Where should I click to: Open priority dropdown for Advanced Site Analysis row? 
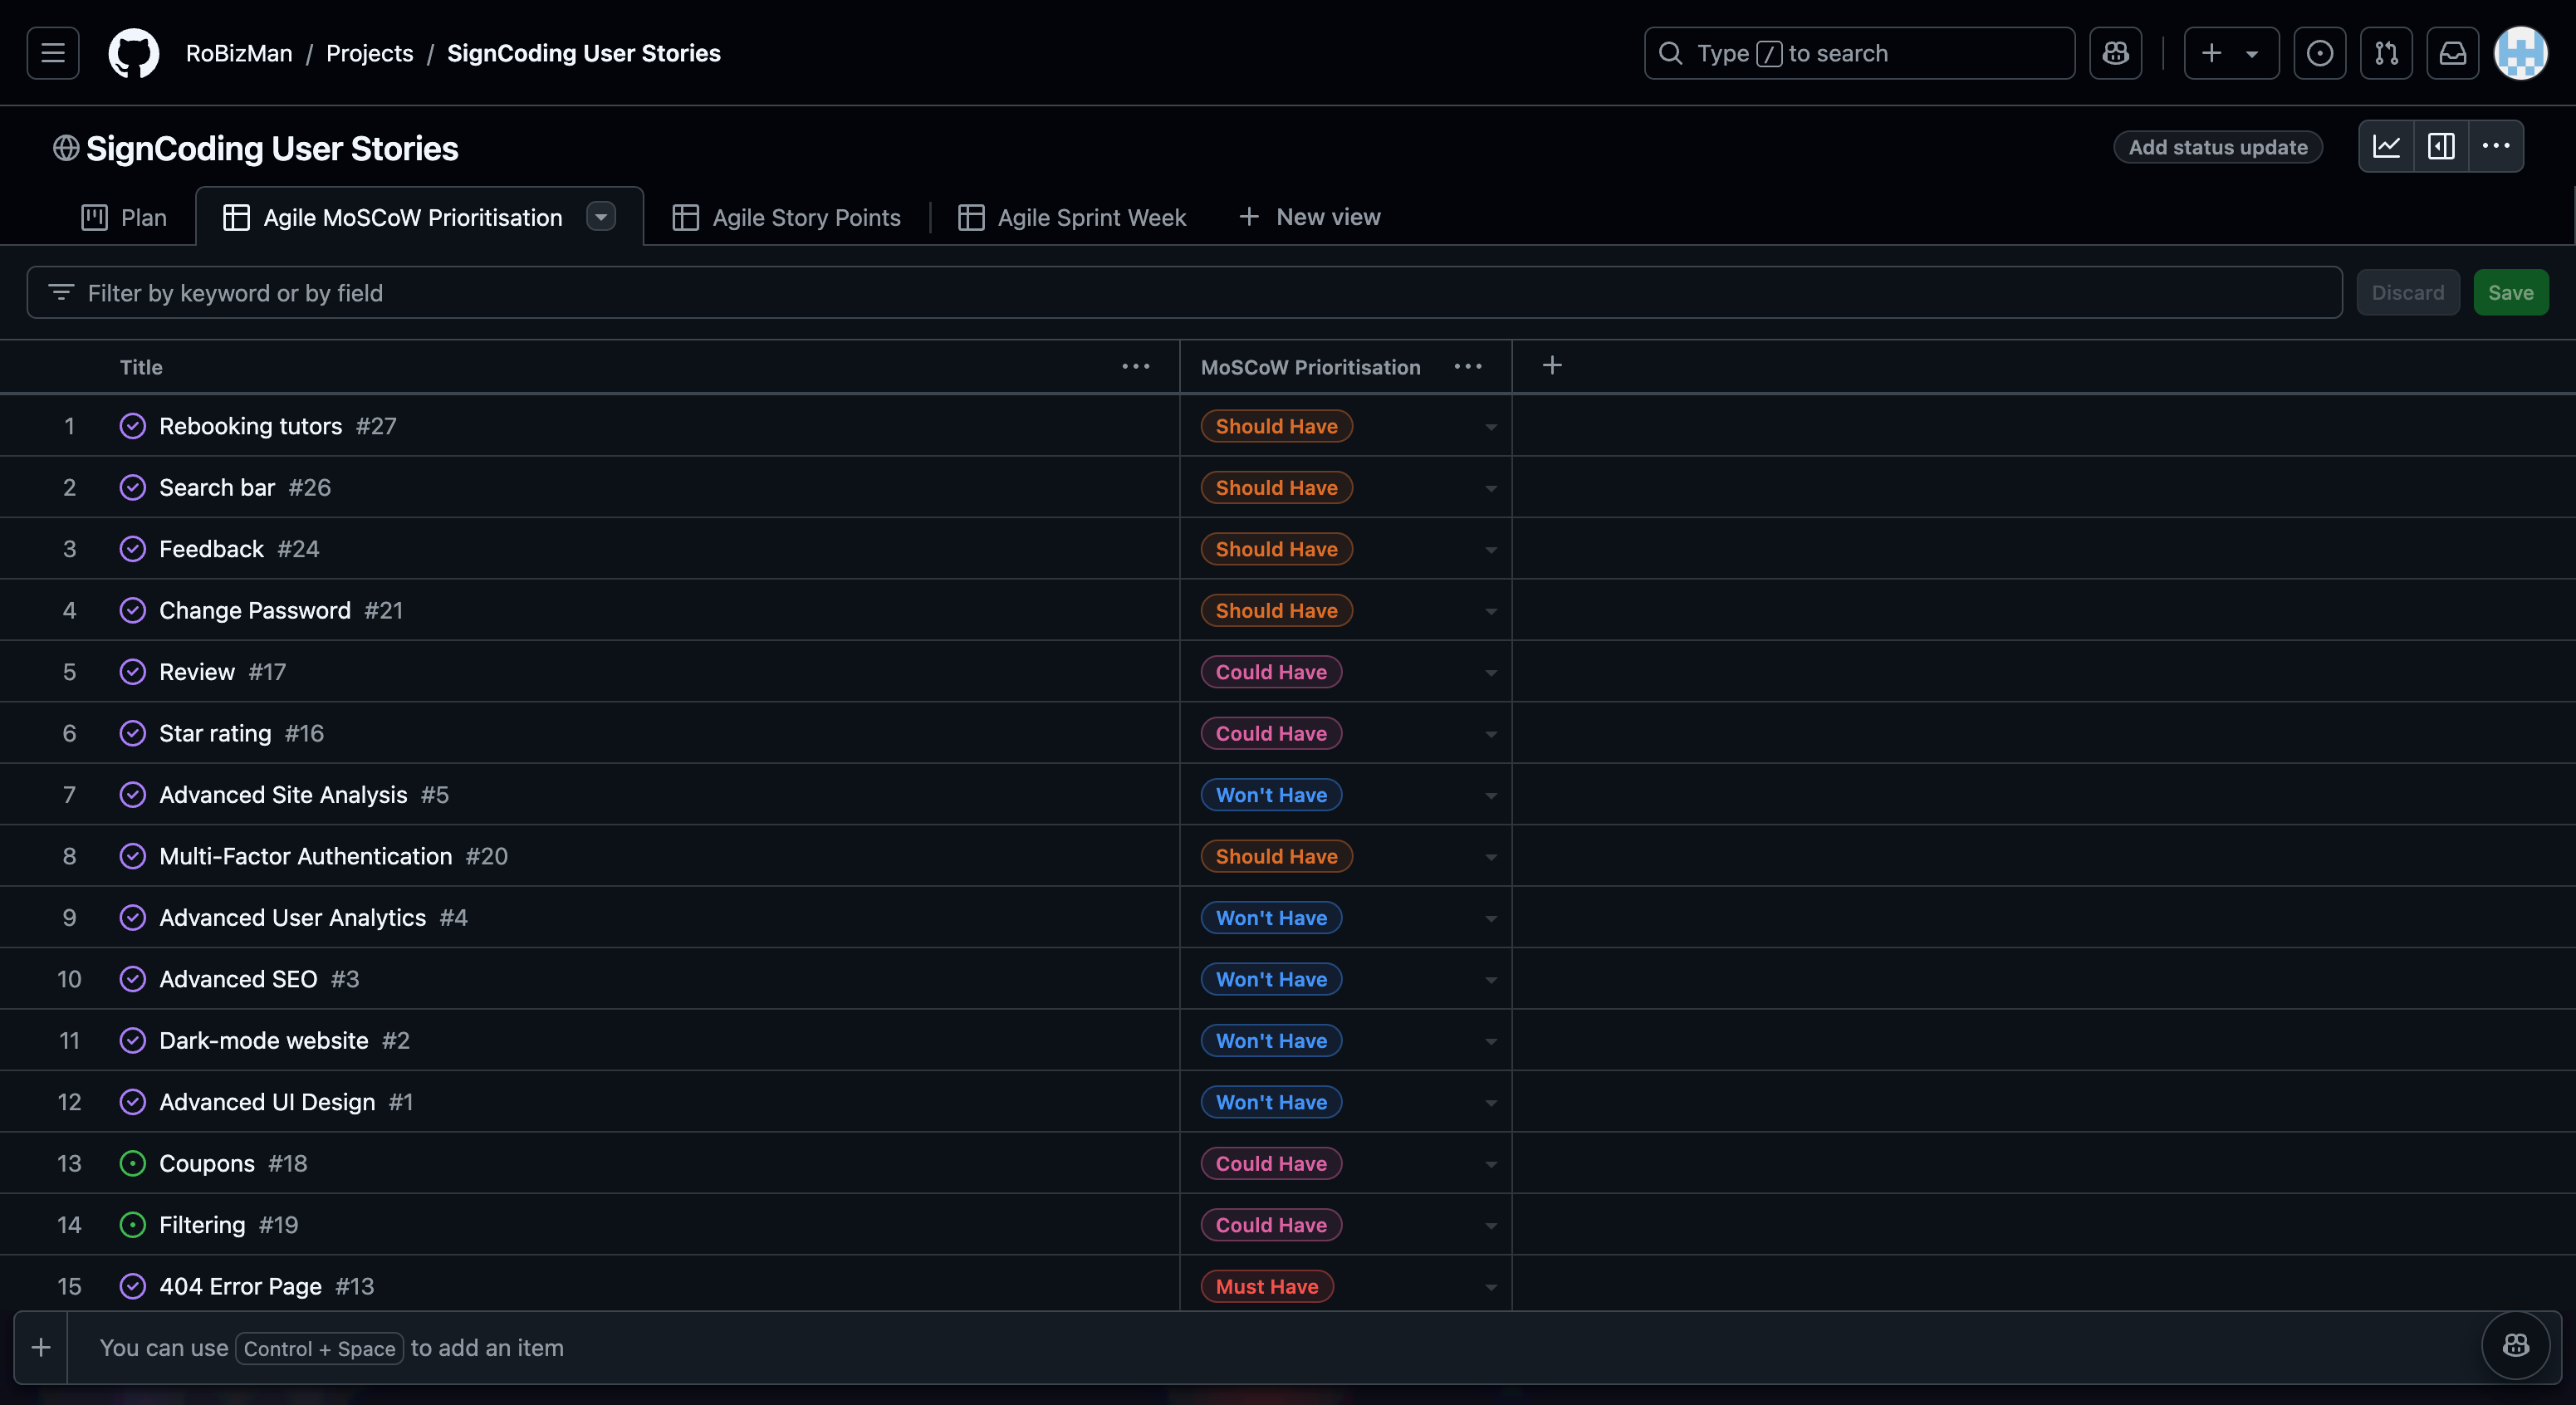[1491, 796]
